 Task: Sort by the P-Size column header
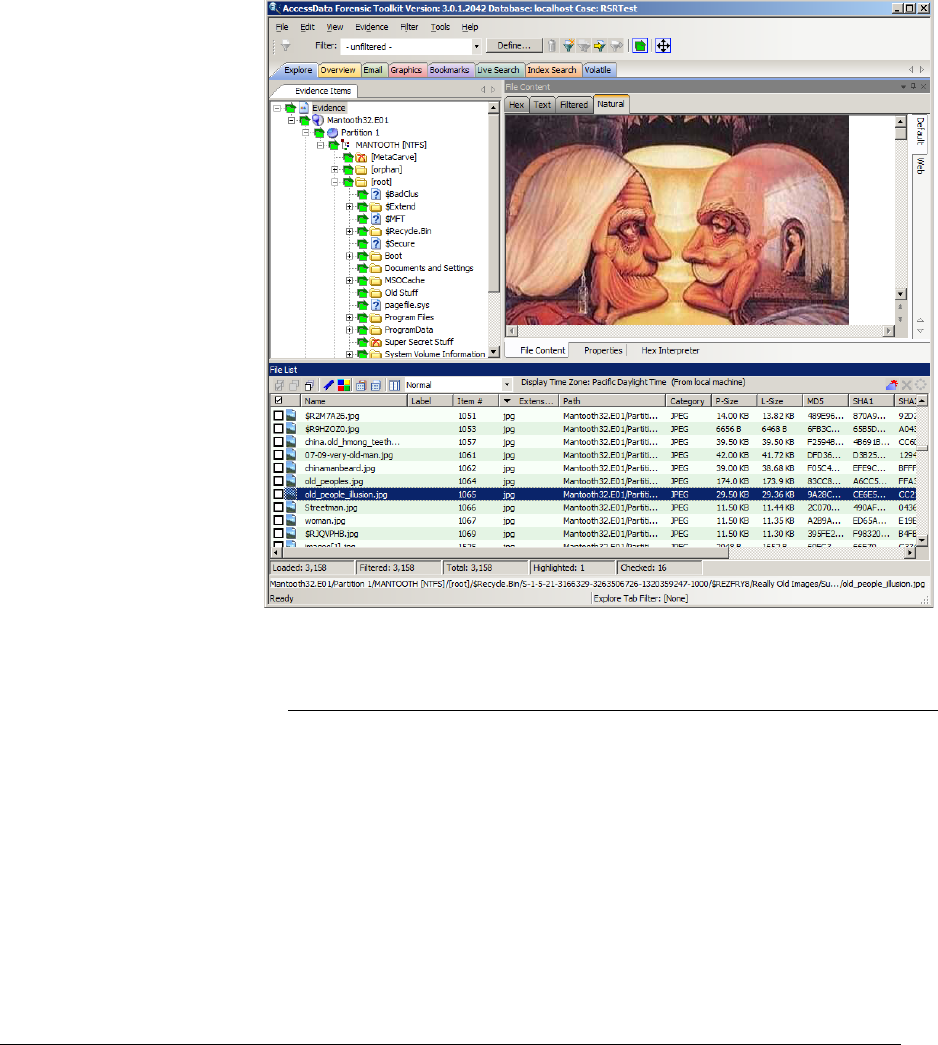(x=733, y=401)
